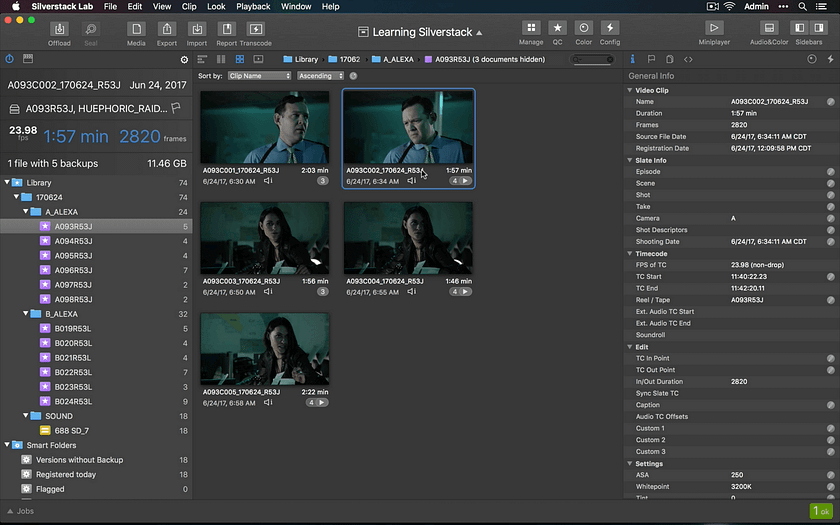Click the clapperboard icon in library panel

pos(28,59)
